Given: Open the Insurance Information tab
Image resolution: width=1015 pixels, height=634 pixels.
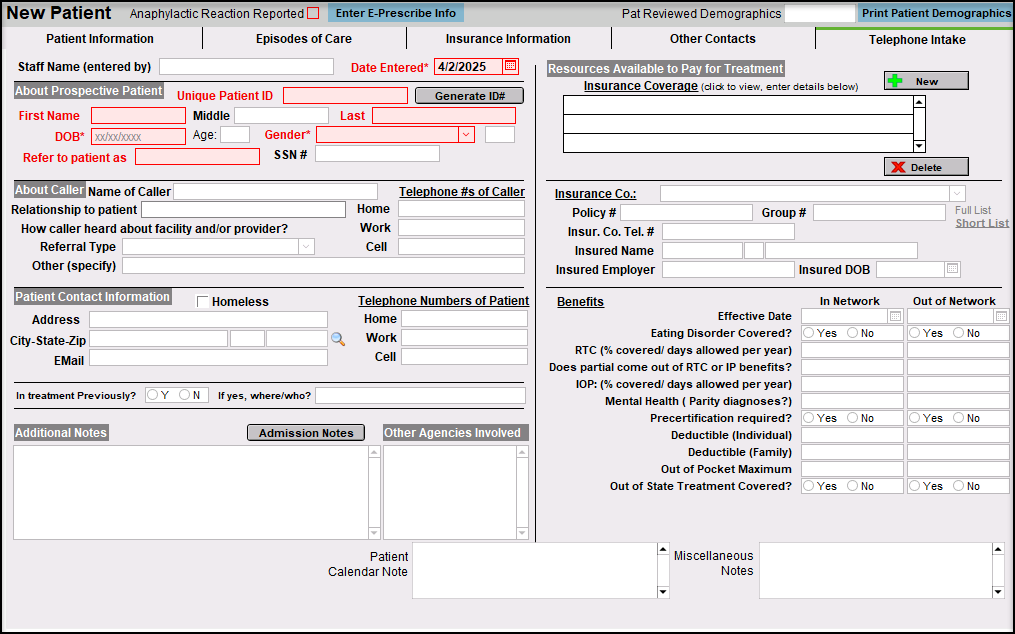Looking at the screenshot, I should [508, 39].
